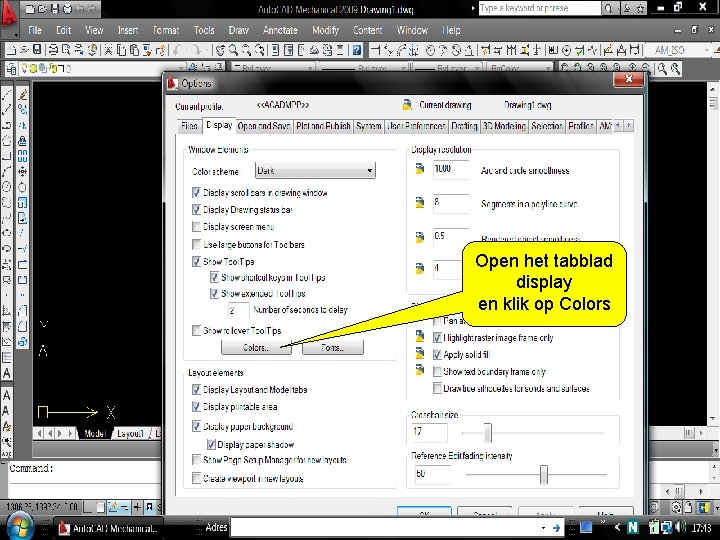This screenshot has width=720, height=540.
Task: Select the Circle tool in draw toolbar
Action: coord(7,186)
